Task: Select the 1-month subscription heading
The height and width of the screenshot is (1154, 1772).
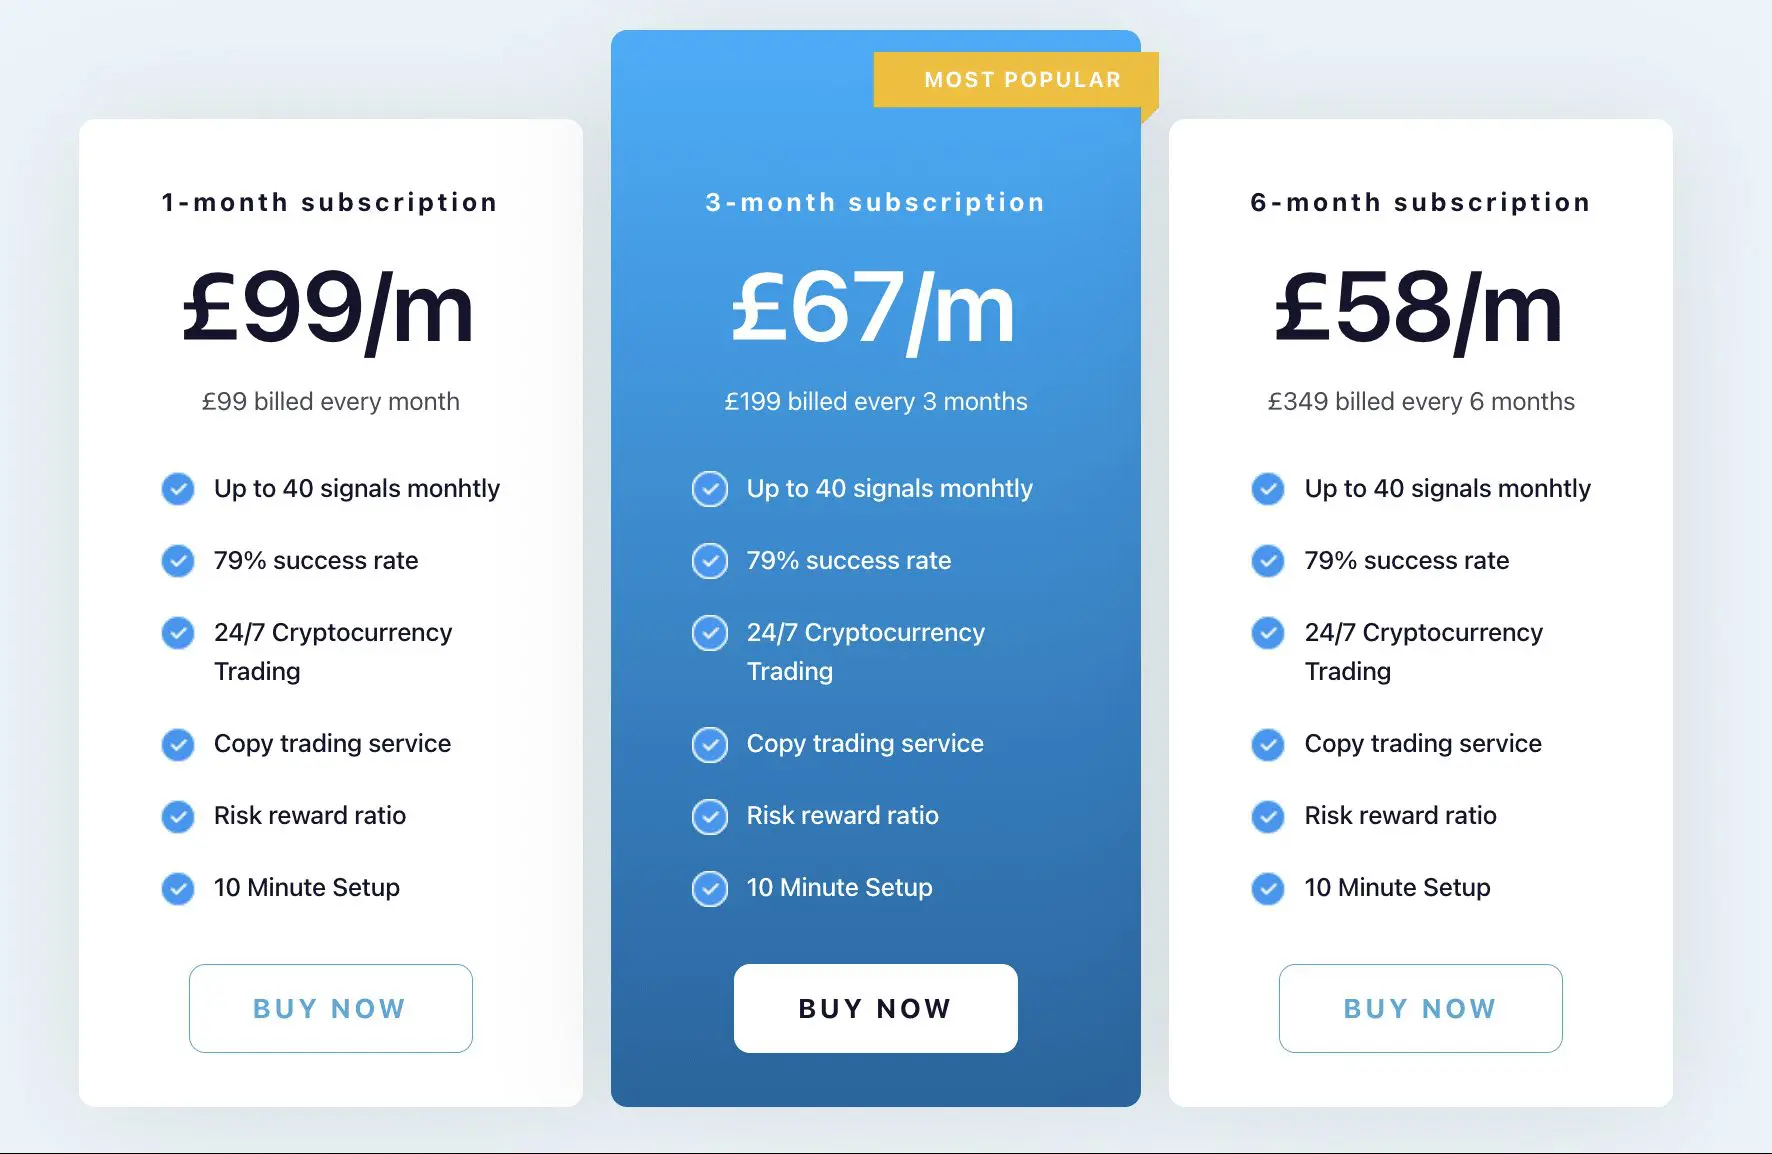Action: click(330, 203)
